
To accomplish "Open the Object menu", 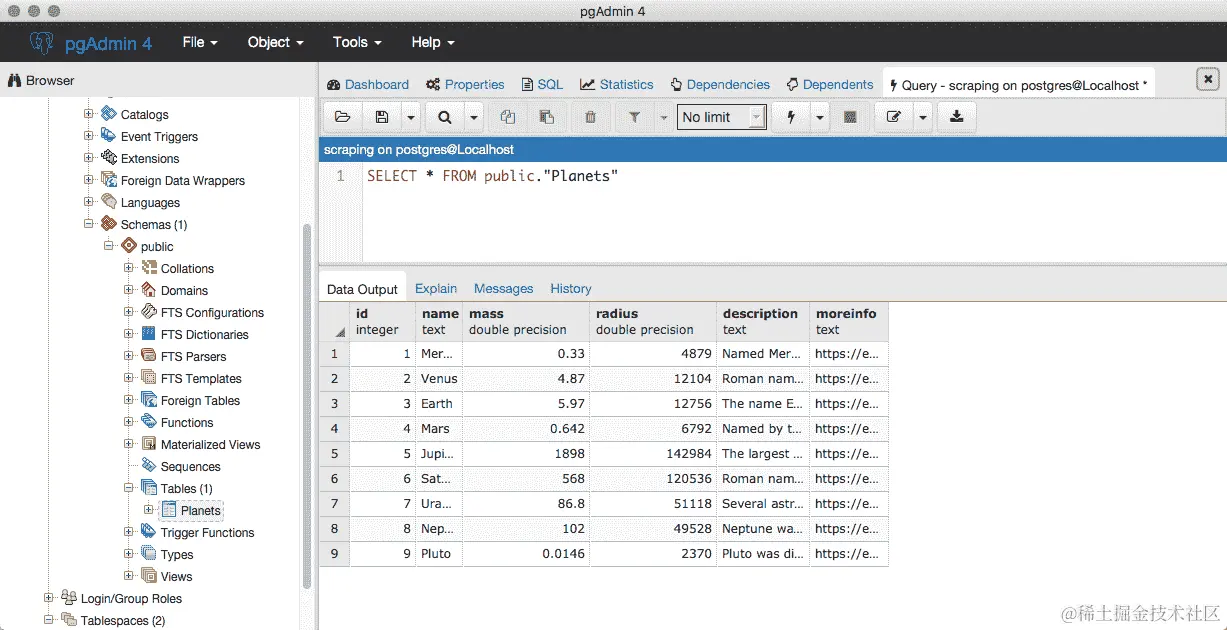I will (x=275, y=42).
